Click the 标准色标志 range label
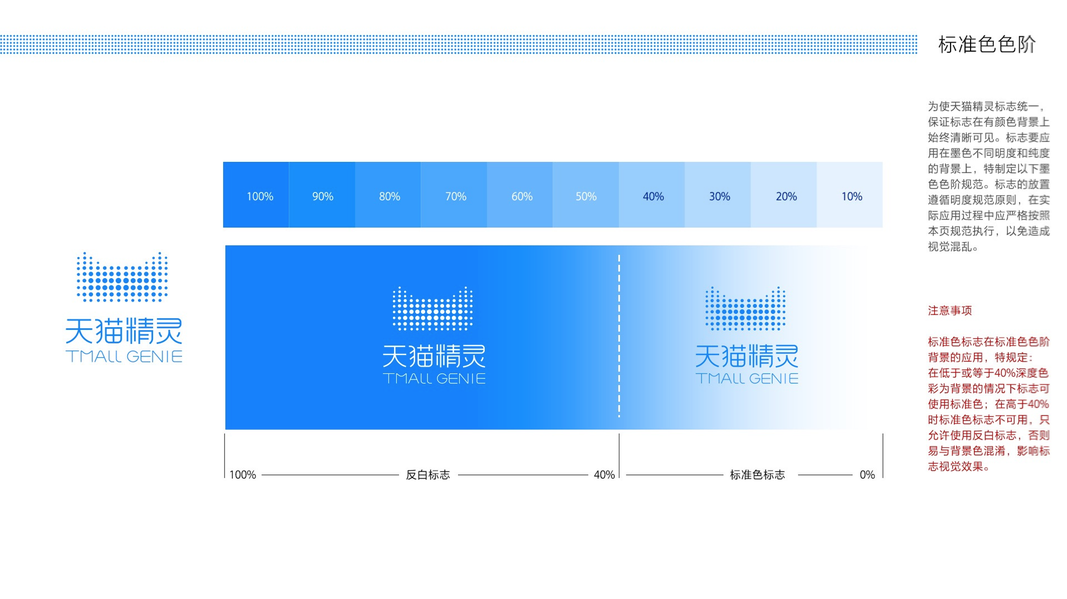The height and width of the screenshot is (599, 1067). [x=757, y=474]
